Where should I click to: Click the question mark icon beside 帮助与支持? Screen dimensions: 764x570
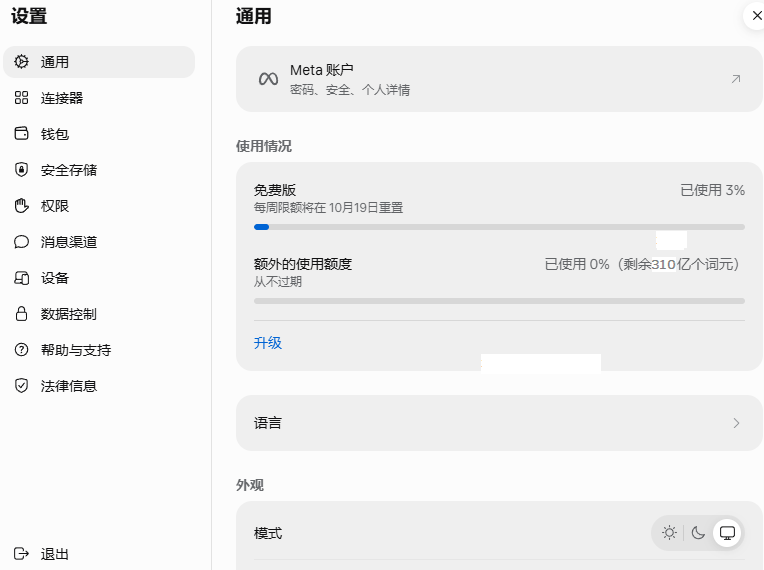21,350
